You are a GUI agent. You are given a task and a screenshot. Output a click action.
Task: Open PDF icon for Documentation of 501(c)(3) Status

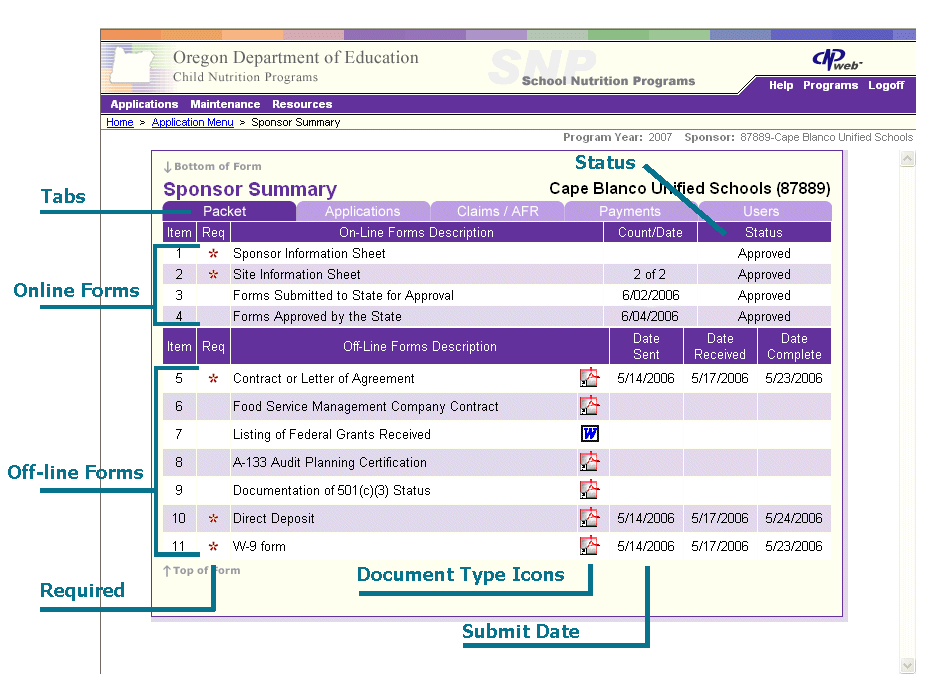click(x=590, y=490)
